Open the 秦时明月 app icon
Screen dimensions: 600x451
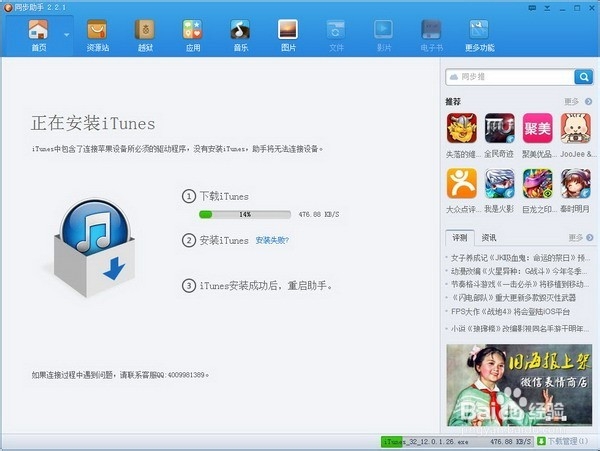point(576,183)
